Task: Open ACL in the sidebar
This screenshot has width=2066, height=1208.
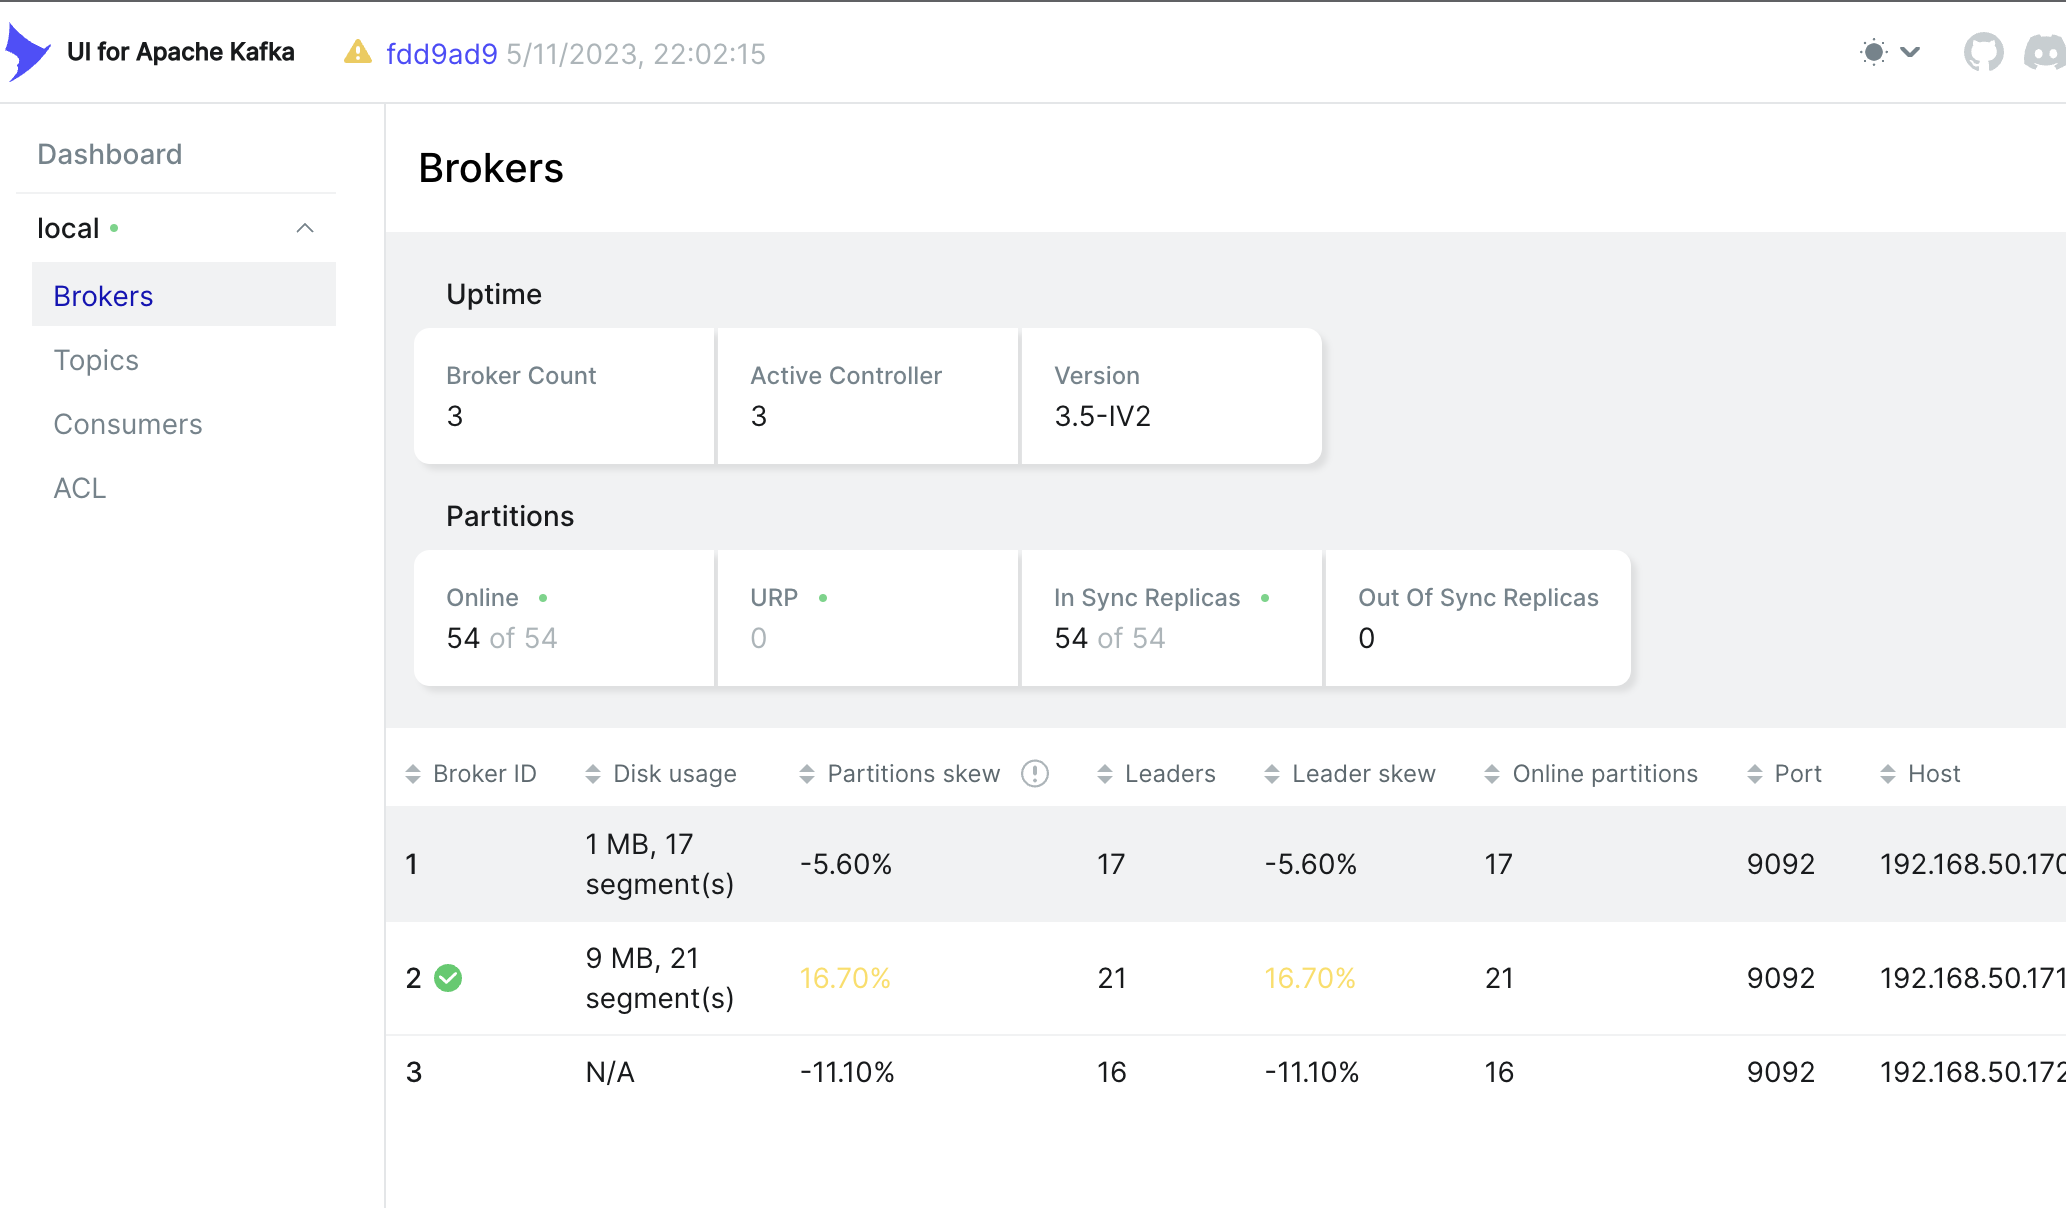Action: (79, 488)
